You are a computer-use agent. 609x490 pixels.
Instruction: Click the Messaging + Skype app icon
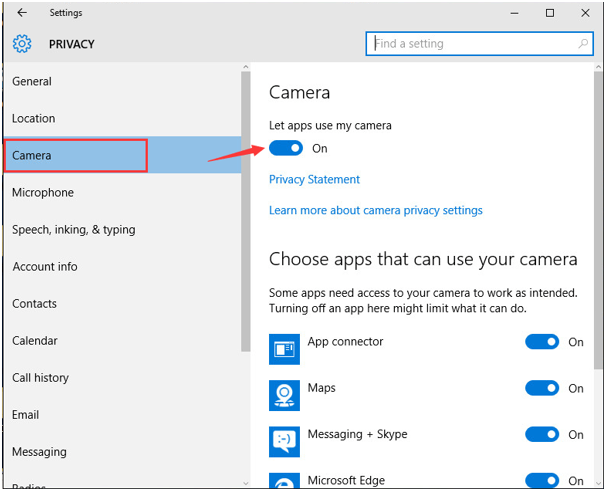(284, 441)
